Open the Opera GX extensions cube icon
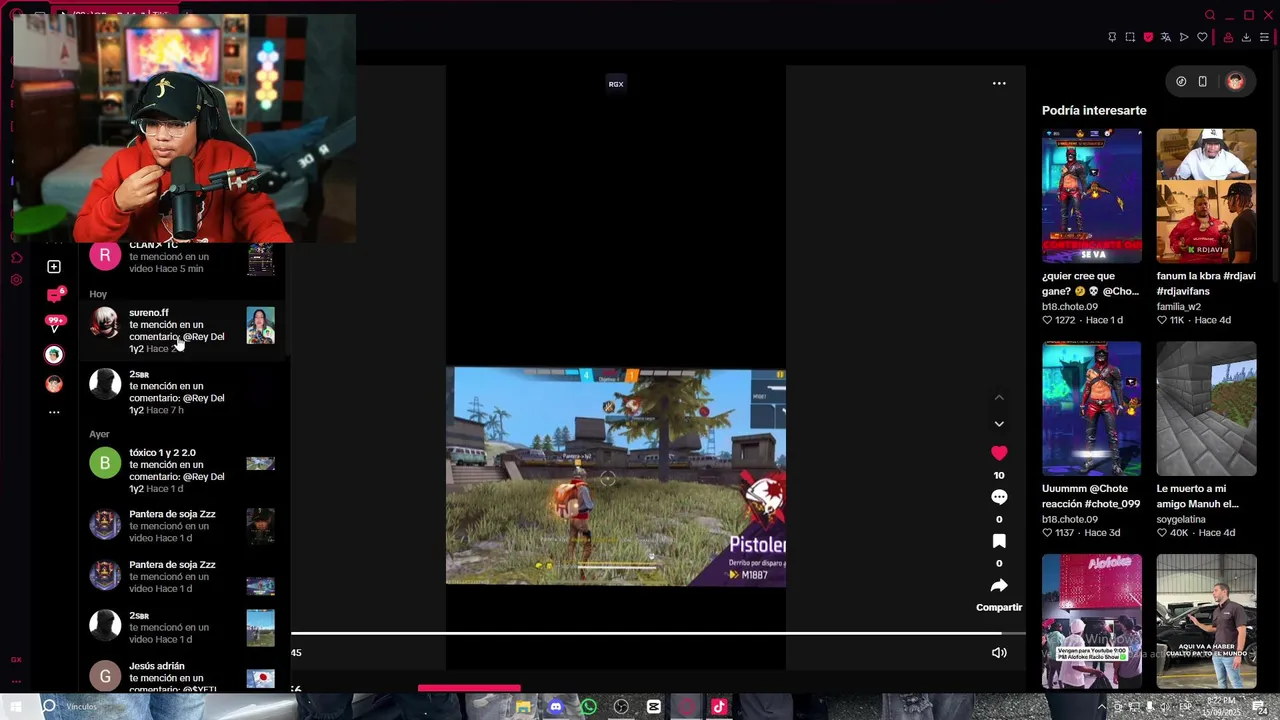Image resolution: width=1280 pixels, height=720 pixels. coord(16,258)
